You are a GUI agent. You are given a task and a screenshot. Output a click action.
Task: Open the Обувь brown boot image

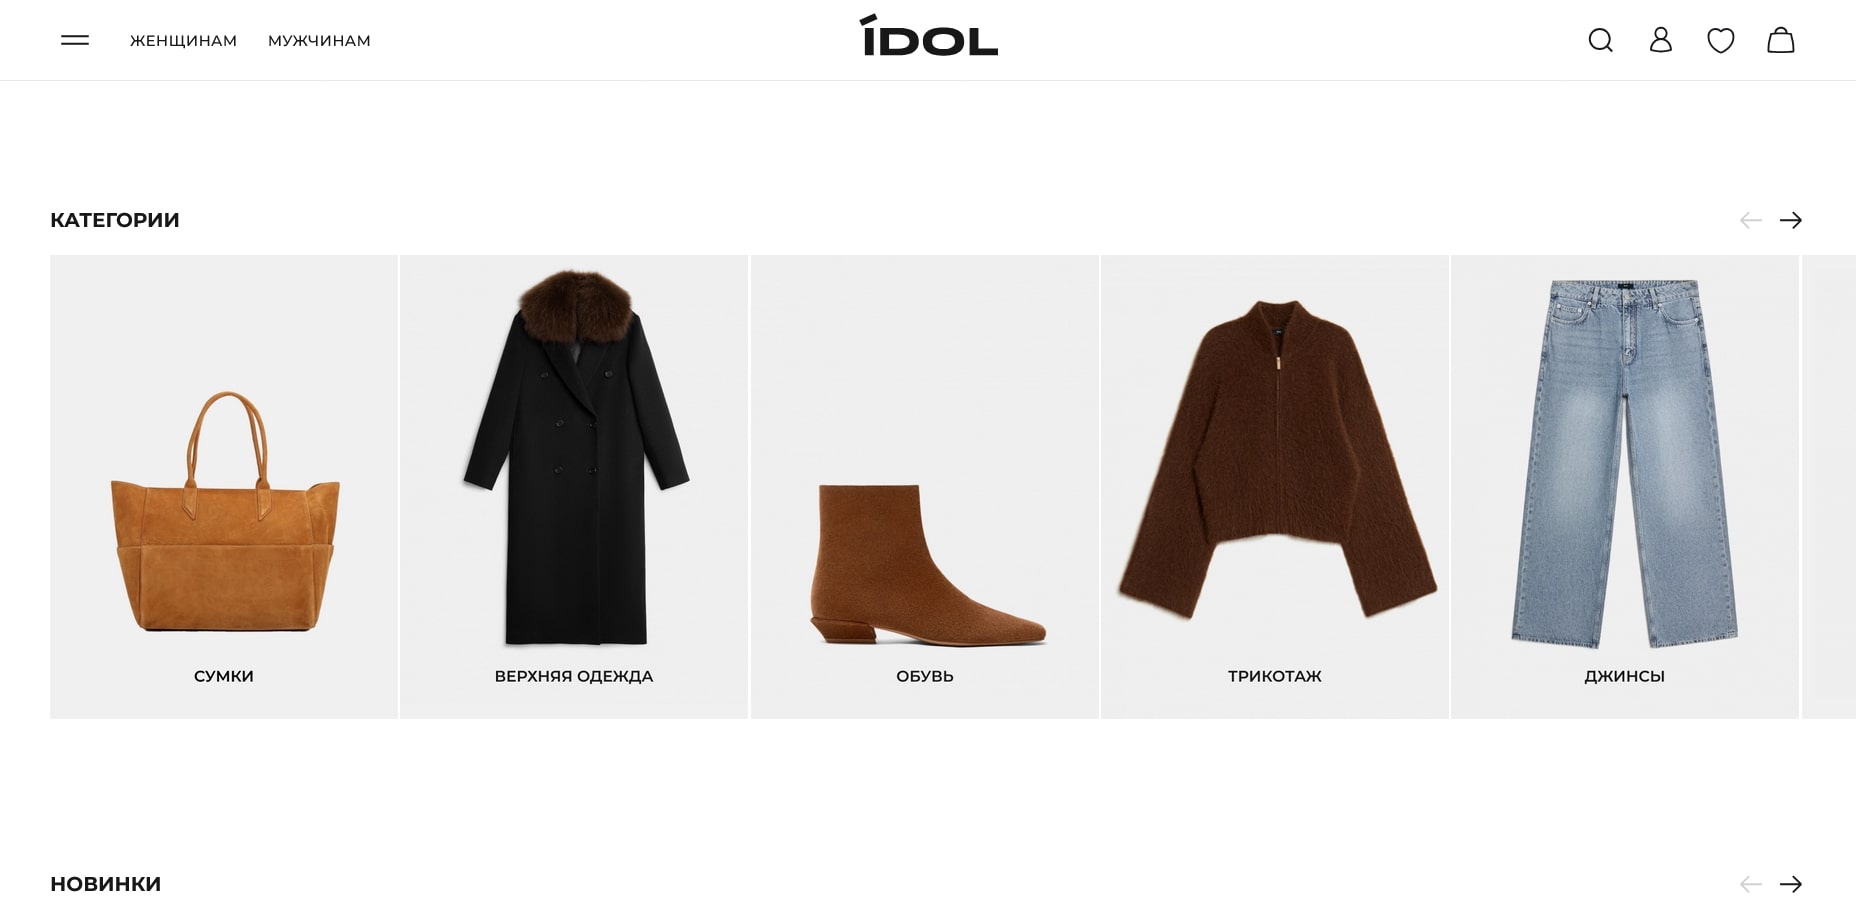tap(927, 565)
